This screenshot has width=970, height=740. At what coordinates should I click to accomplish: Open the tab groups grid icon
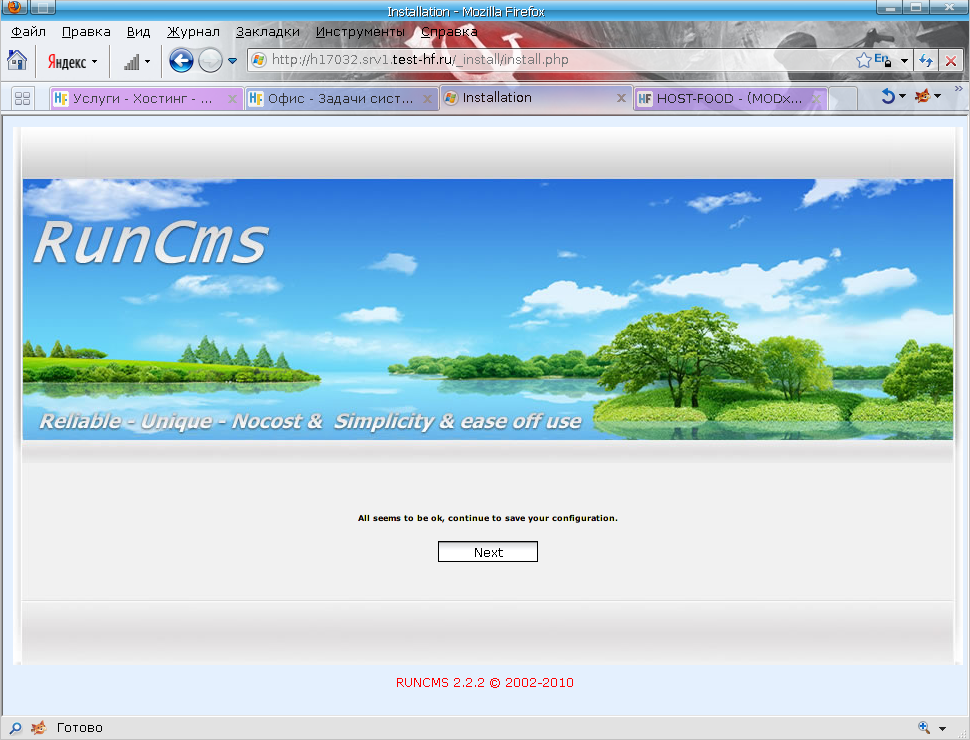pos(22,98)
